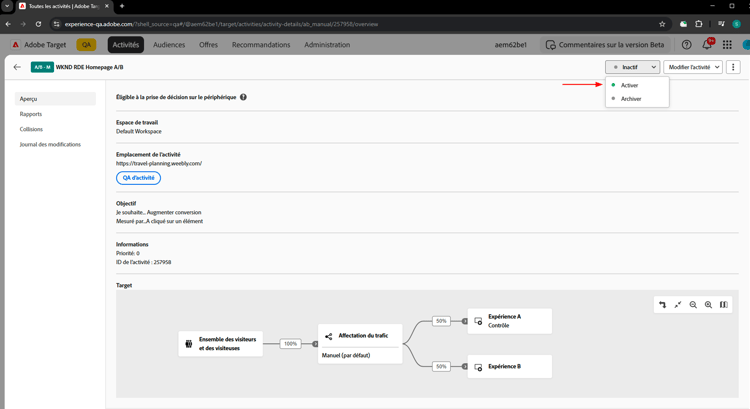
Task: Click the experience icon in Expérience A node
Action: coord(478,321)
